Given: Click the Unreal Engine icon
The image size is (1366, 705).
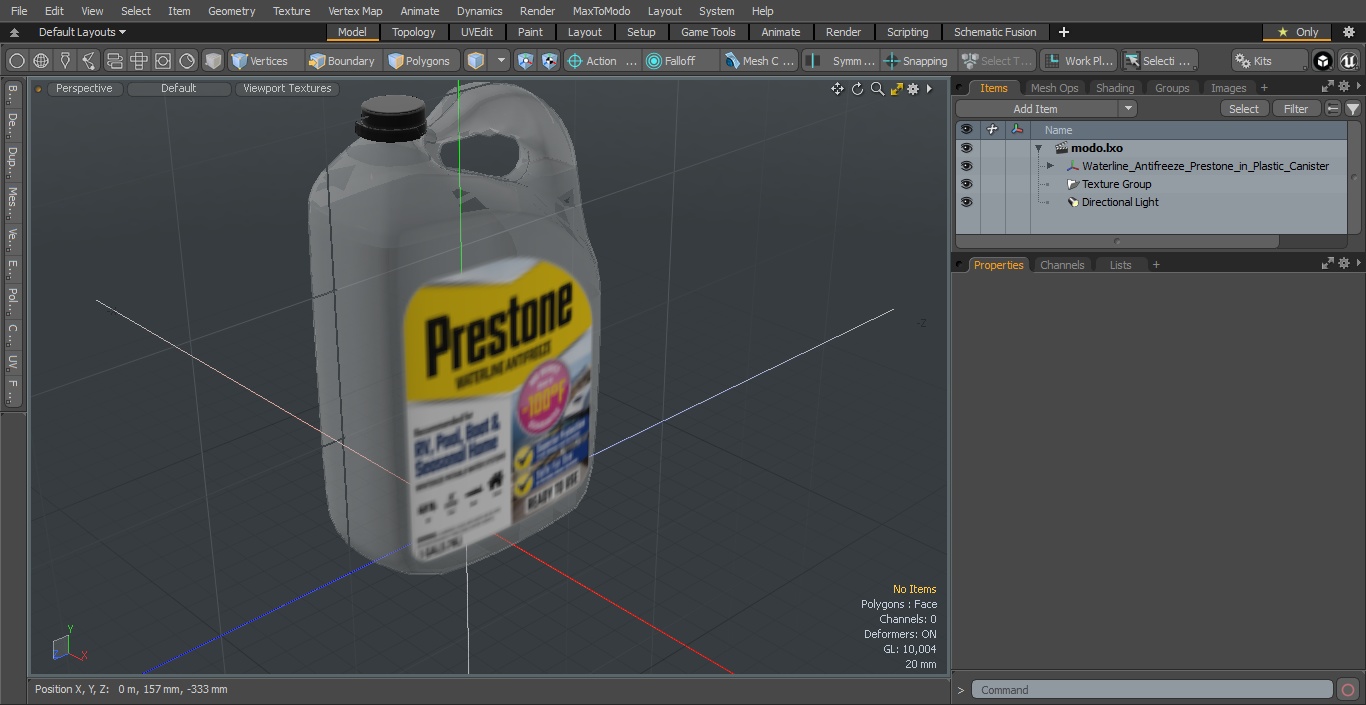Looking at the screenshot, I should (1348, 61).
